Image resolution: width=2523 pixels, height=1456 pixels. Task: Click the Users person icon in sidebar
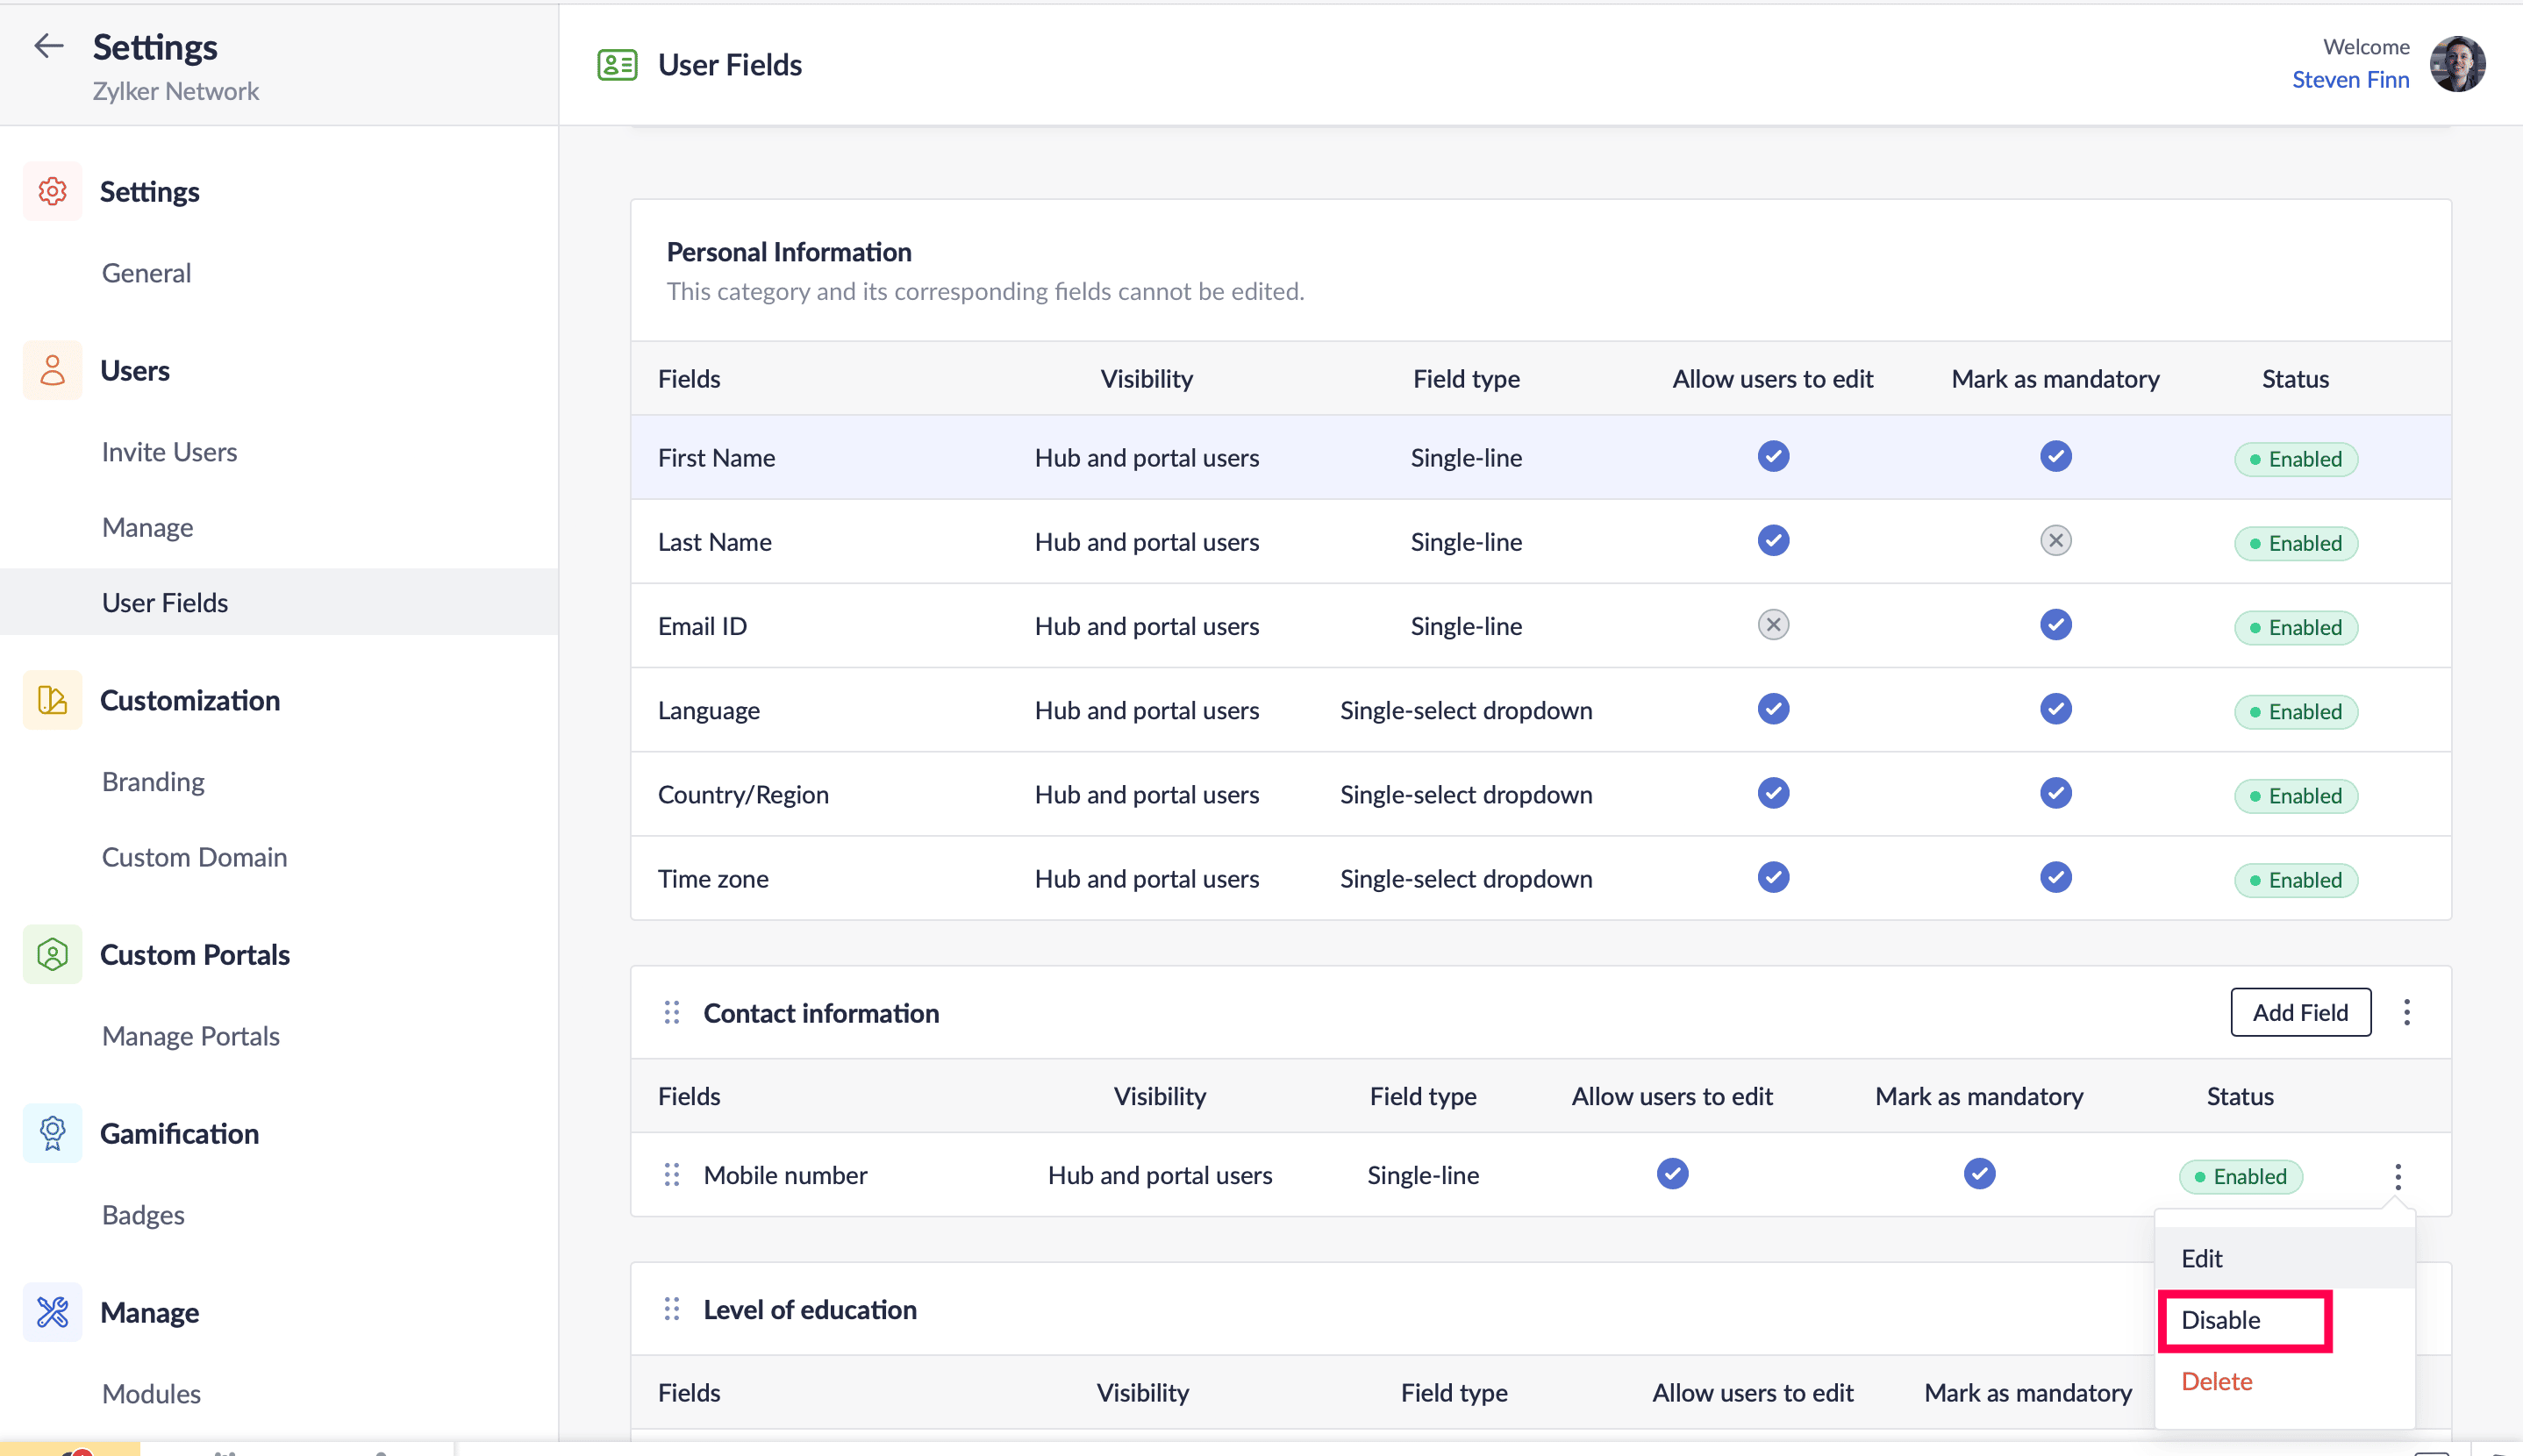[x=52, y=370]
